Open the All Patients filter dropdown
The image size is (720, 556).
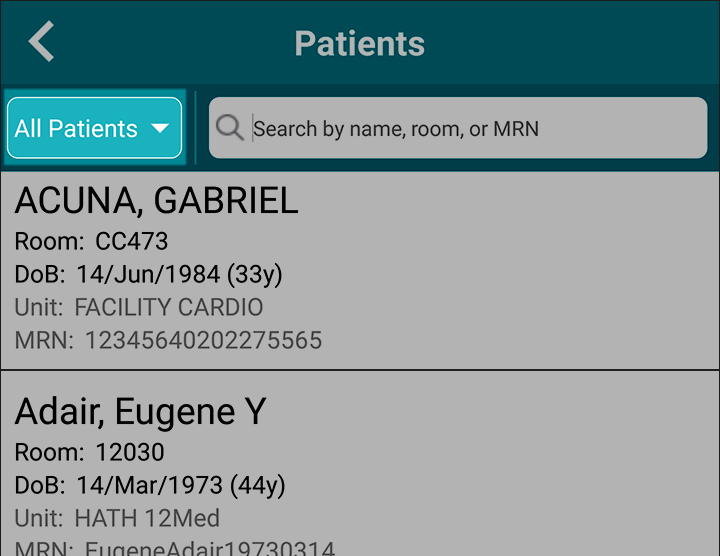coord(95,128)
